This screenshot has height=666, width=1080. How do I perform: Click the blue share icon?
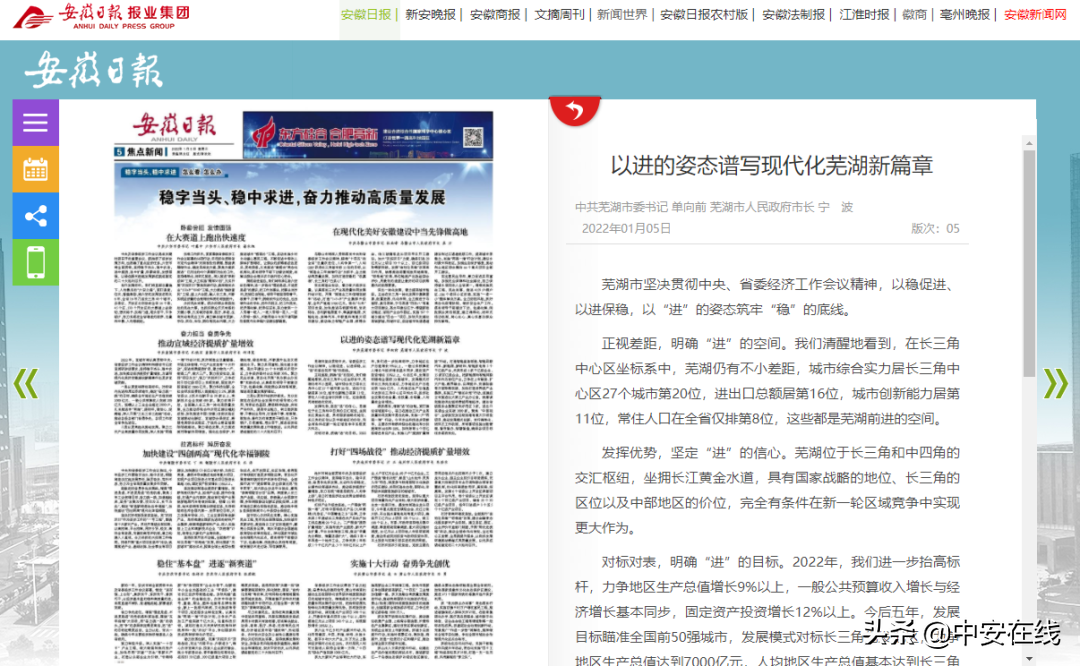tap(35, 216)
